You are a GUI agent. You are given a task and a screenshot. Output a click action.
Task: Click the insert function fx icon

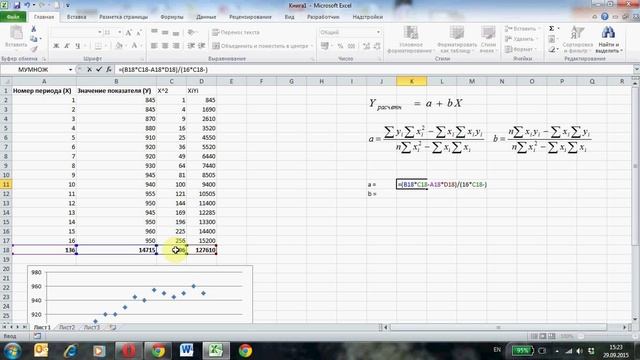[x=109, y=70]
